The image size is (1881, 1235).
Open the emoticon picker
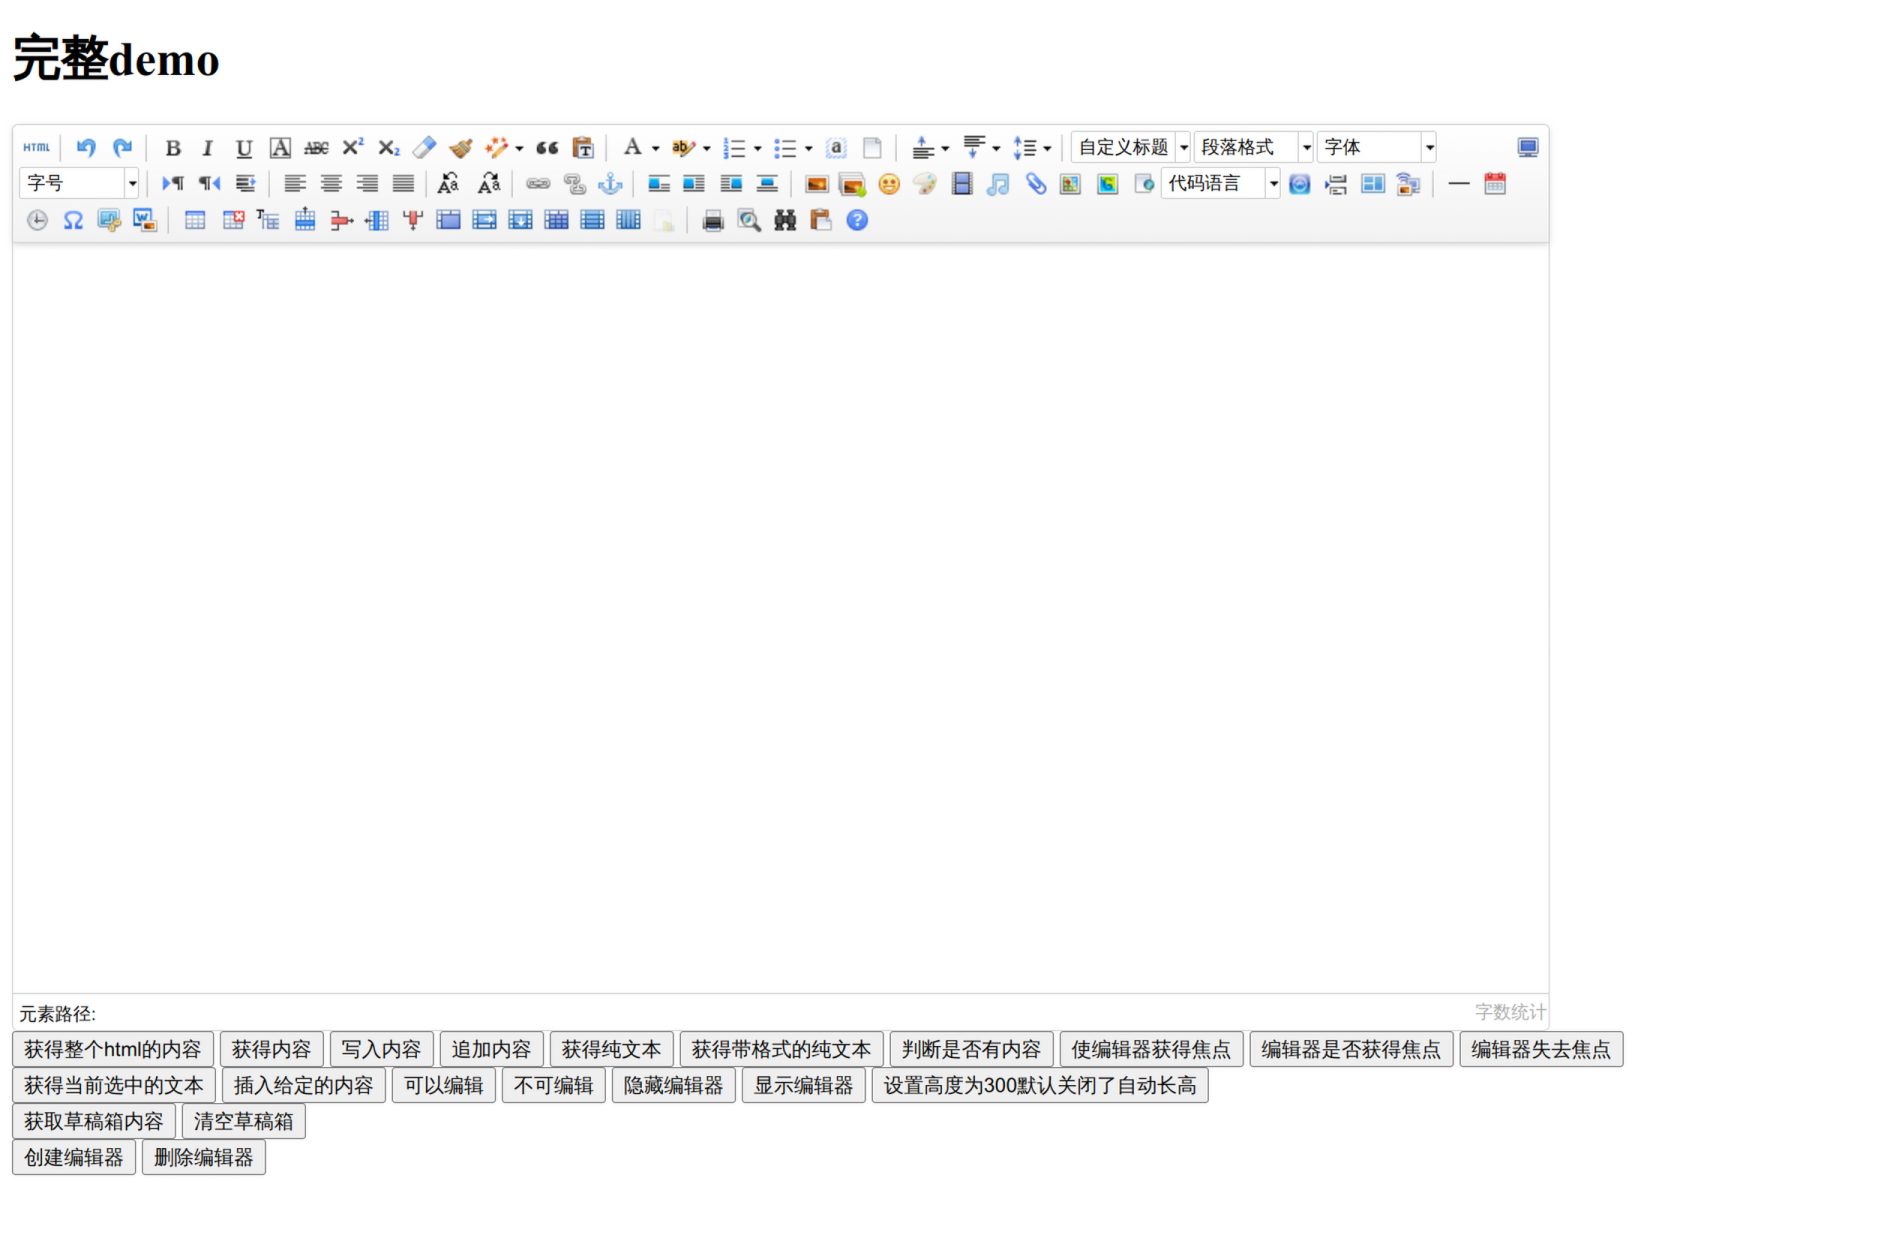tap(889, 184)
